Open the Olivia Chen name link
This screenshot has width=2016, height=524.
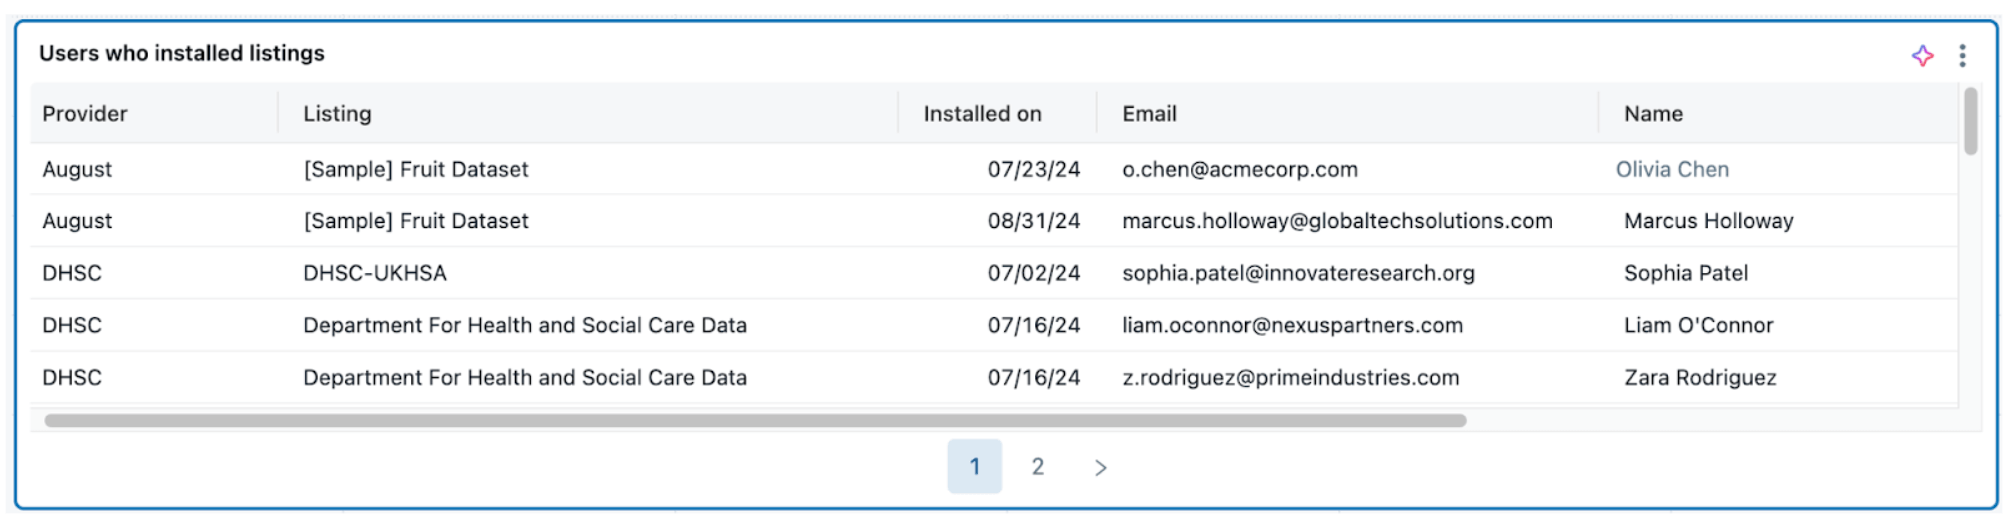click(x=1672, y=170)
